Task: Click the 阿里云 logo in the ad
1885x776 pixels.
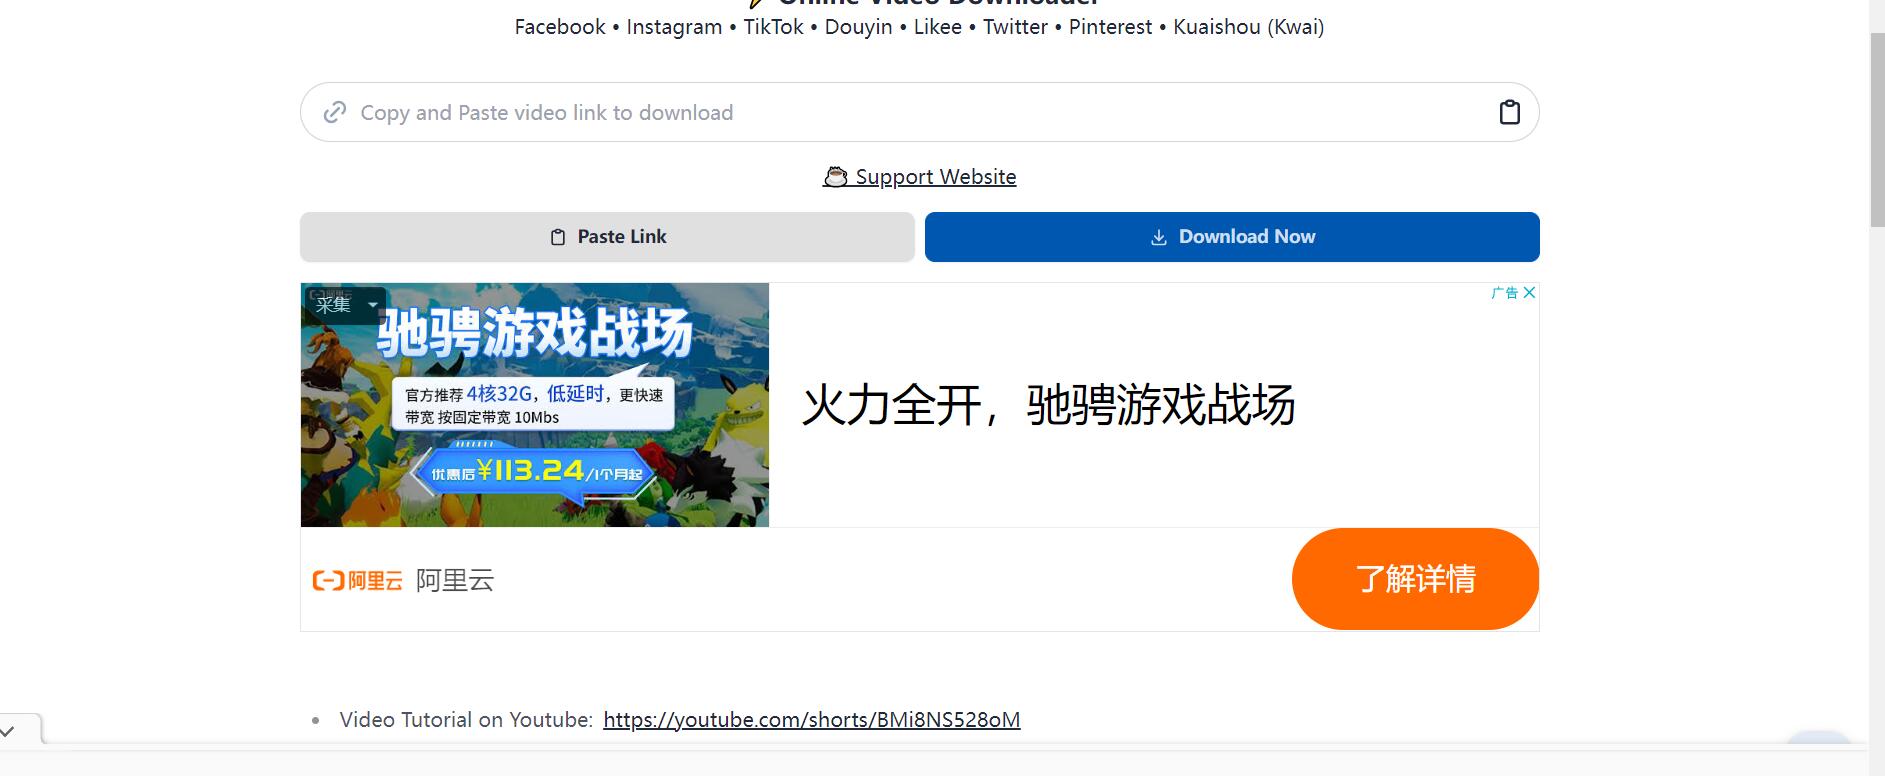Action: pyautogui.click(x=357, y=580)
